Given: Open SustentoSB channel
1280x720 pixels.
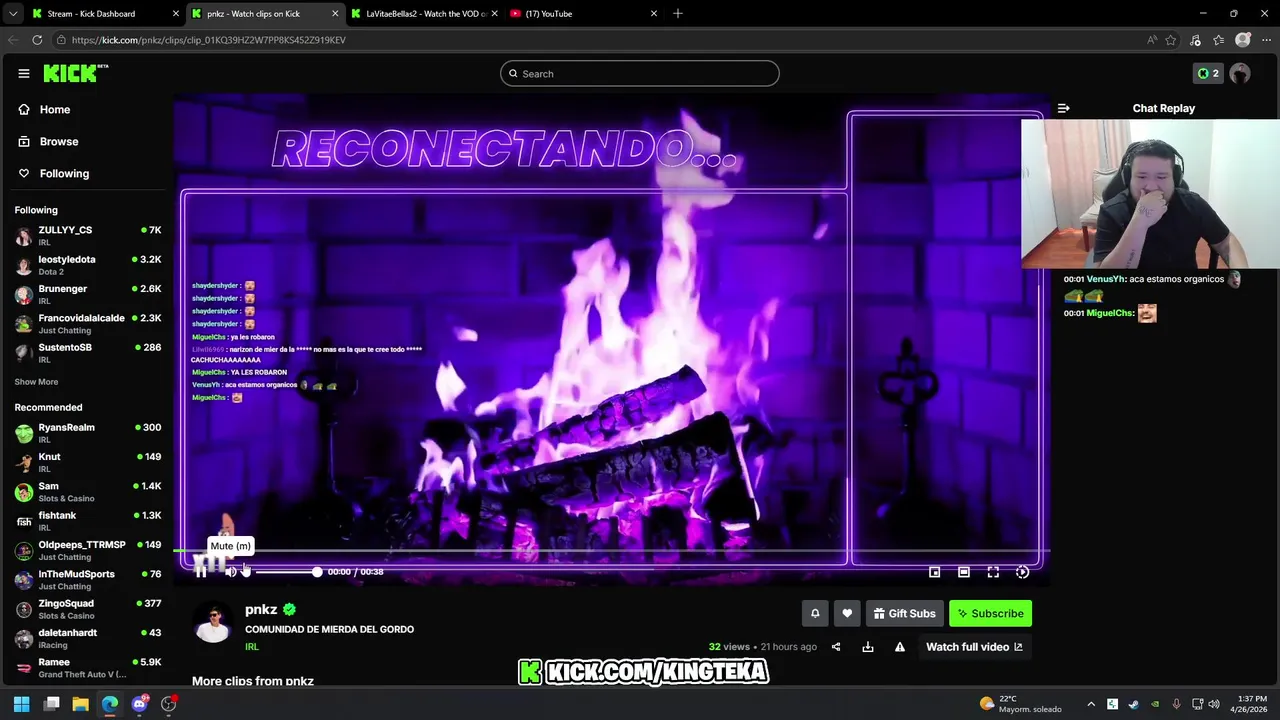Looking at the screenshot, I should 87,353.
